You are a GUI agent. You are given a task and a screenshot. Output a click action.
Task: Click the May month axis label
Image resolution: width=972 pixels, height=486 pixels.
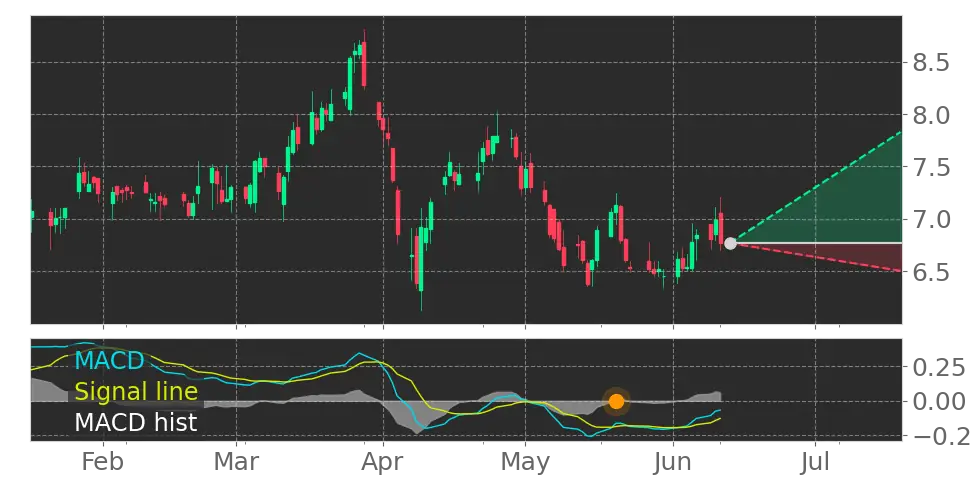click(x=526, y=463)
